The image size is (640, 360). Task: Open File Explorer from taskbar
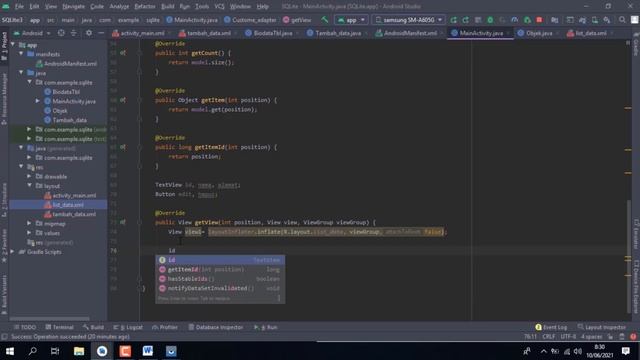(79, 351)
